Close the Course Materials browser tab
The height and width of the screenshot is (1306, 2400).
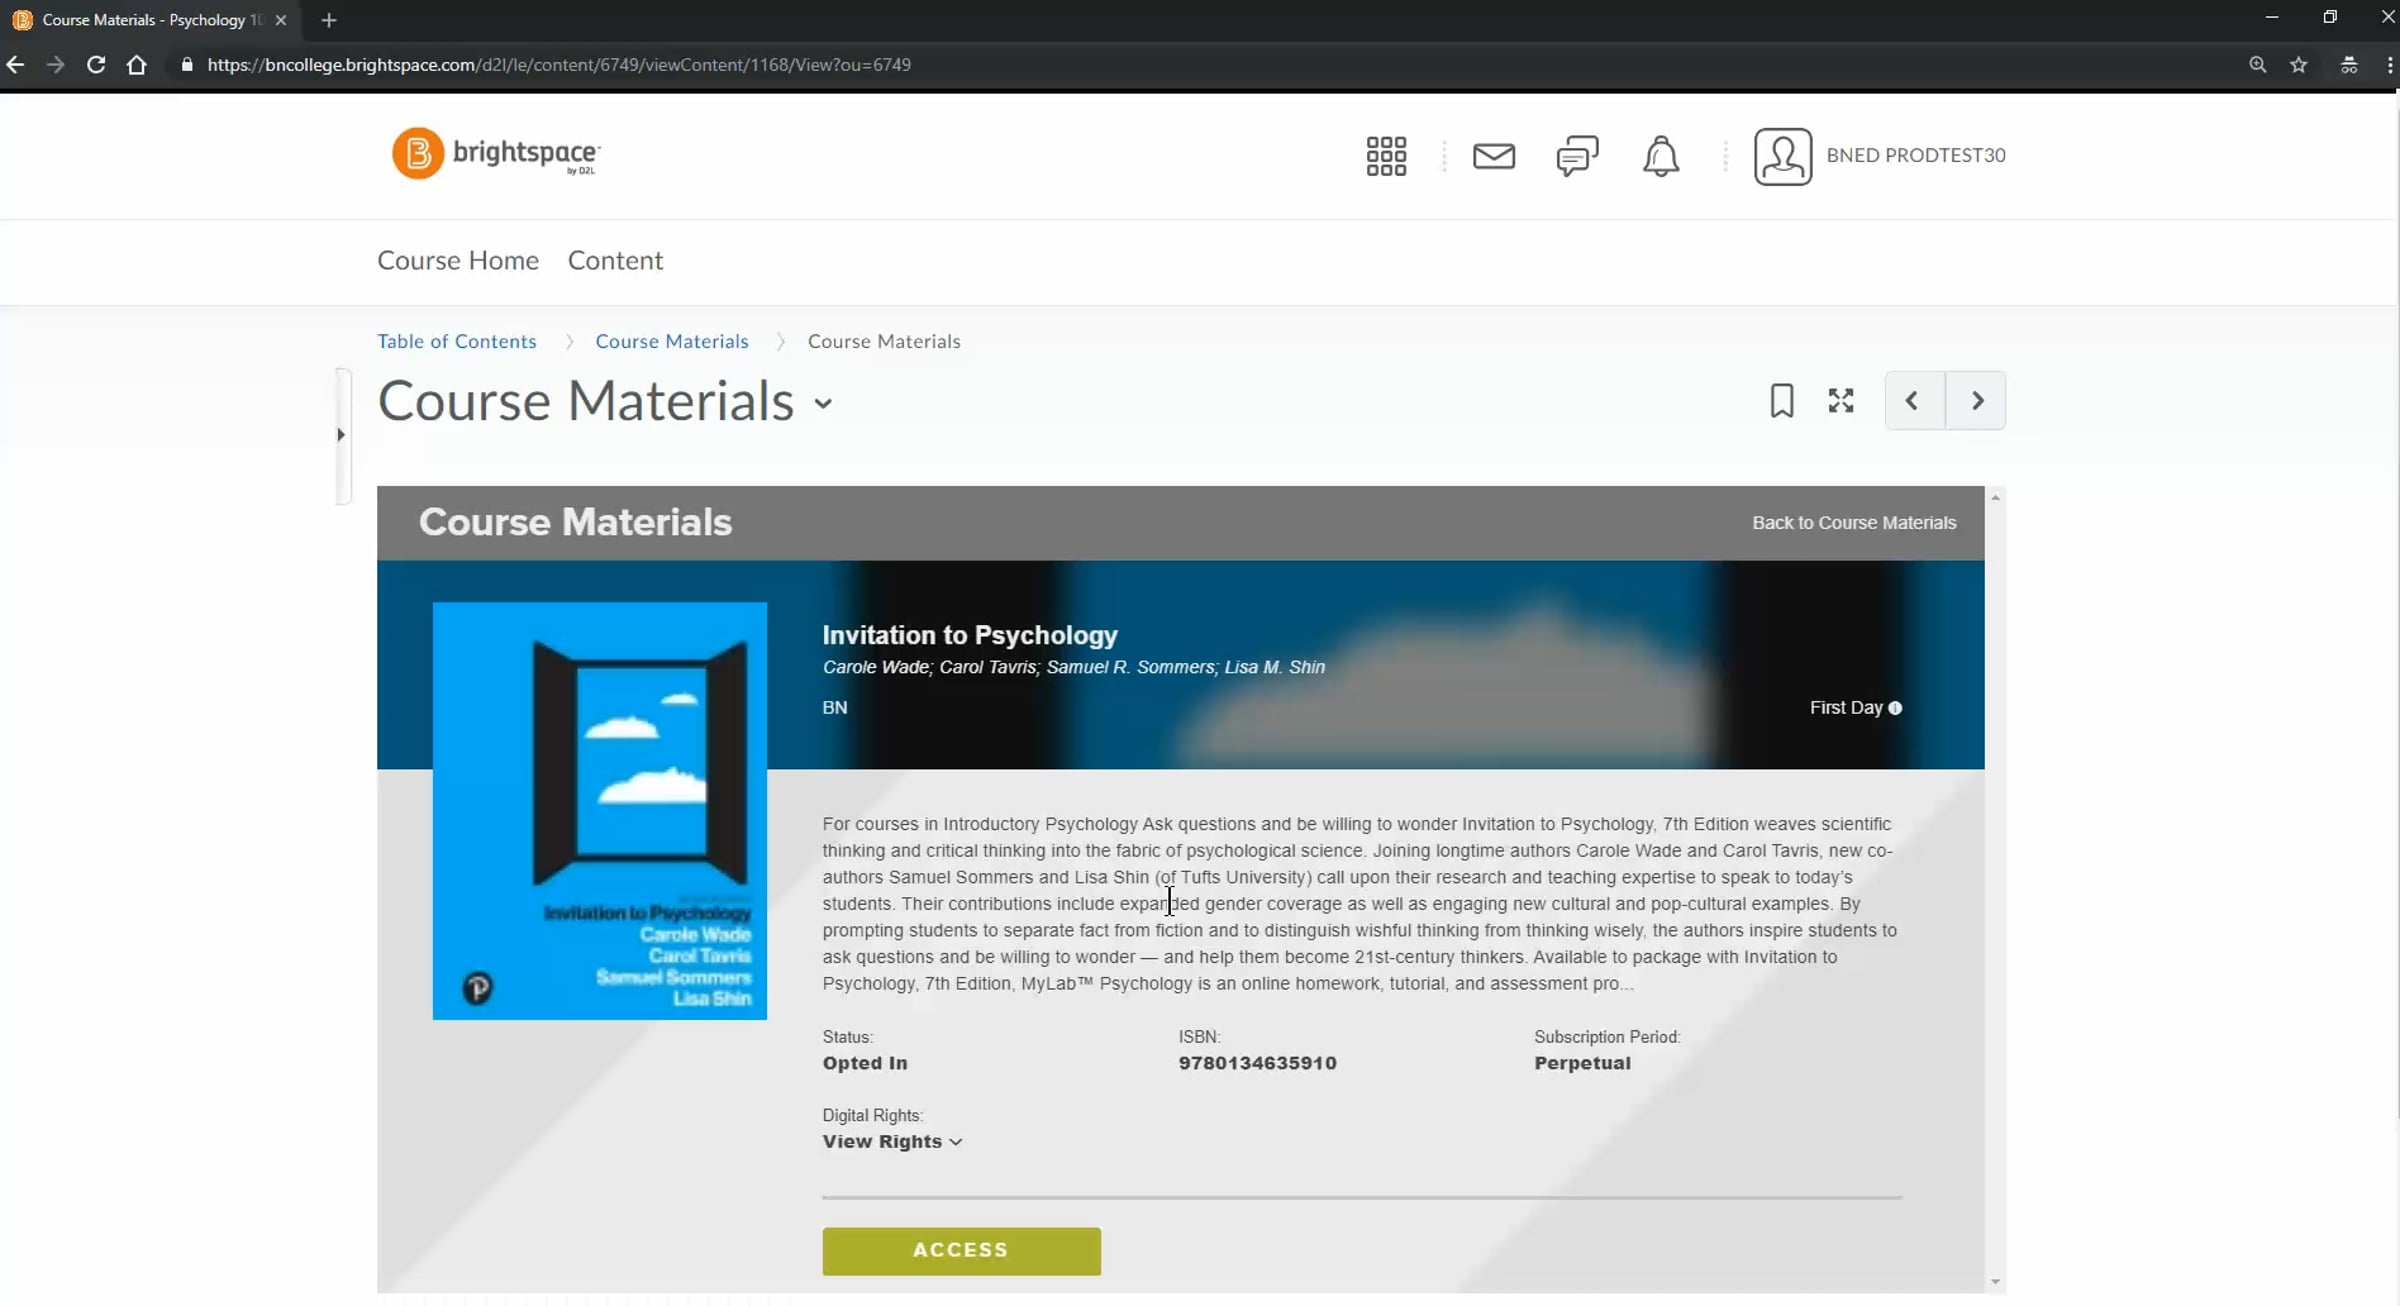pyautogui.click(x=281, y=20)
